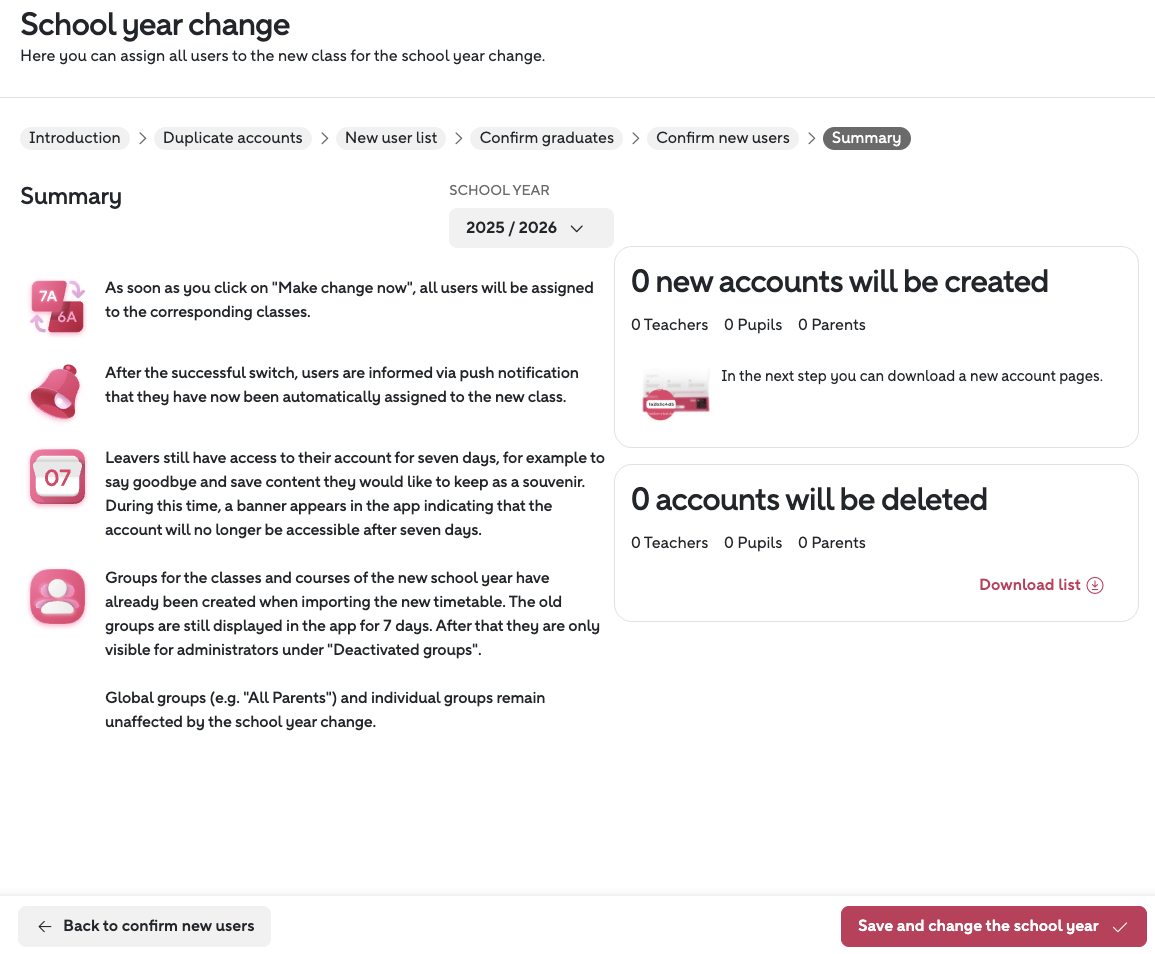Click the "0 accounts will be deleted" heading

tap(809, 499)
